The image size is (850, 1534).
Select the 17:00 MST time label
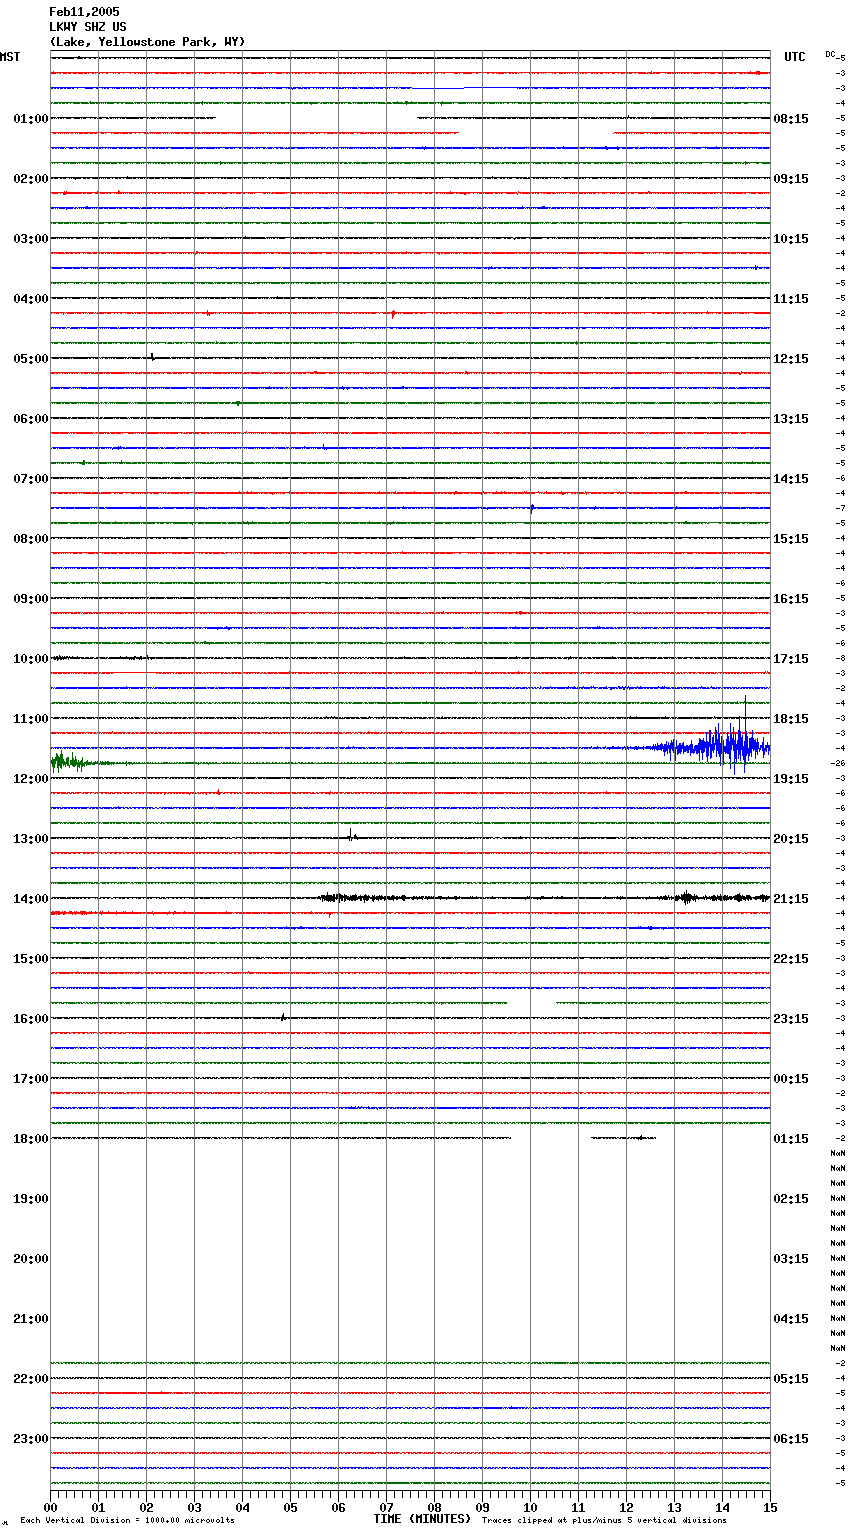click(31, 1079)
